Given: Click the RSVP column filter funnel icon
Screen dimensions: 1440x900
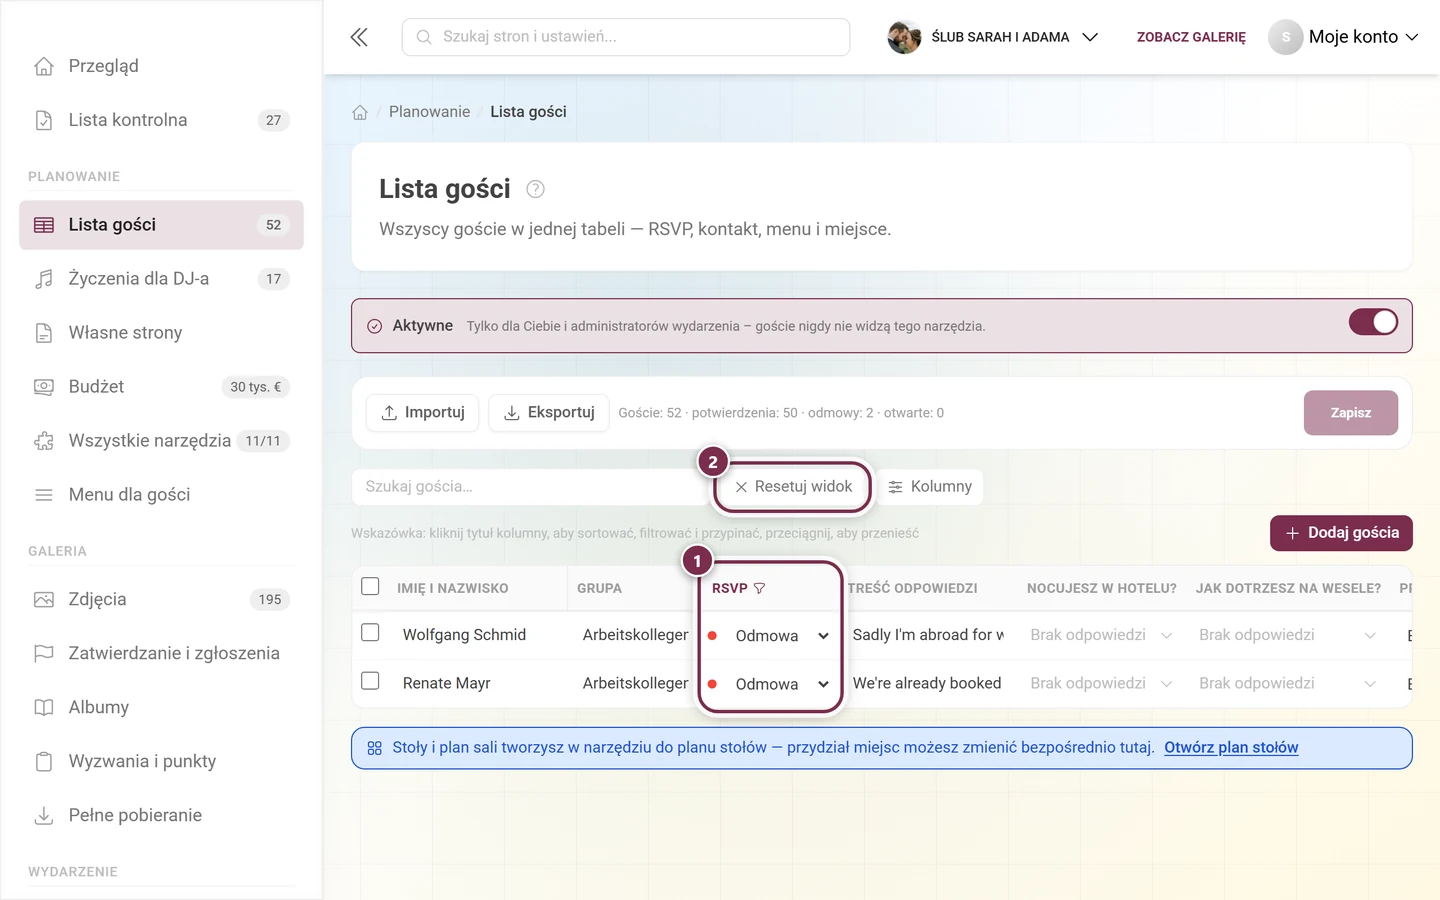Looking at the screenshot, I should [759, 588].
